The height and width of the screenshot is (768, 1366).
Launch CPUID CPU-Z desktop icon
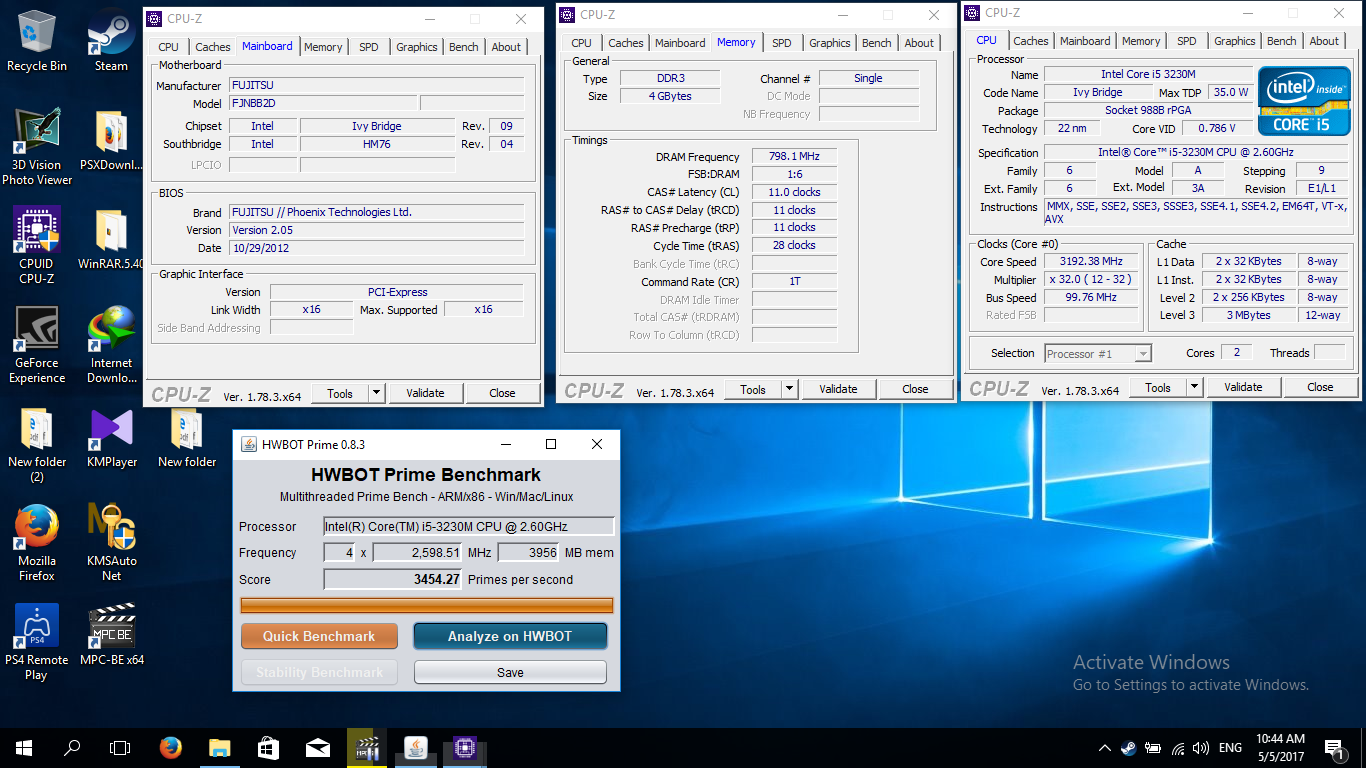pyautogui.click(x=37, y=246)
